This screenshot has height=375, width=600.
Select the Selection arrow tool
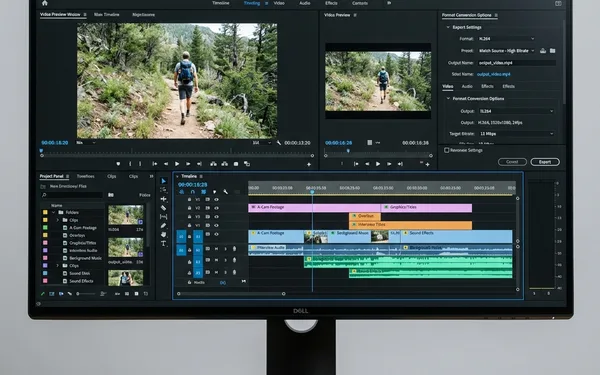coord(163,181)
